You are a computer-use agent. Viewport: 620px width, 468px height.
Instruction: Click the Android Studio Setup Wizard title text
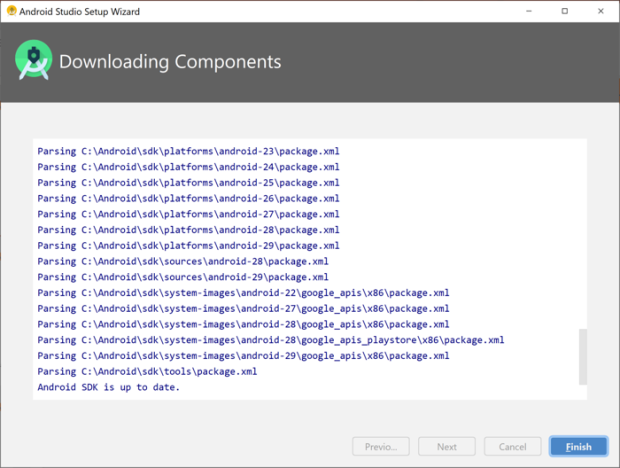[x=79, y=11]
